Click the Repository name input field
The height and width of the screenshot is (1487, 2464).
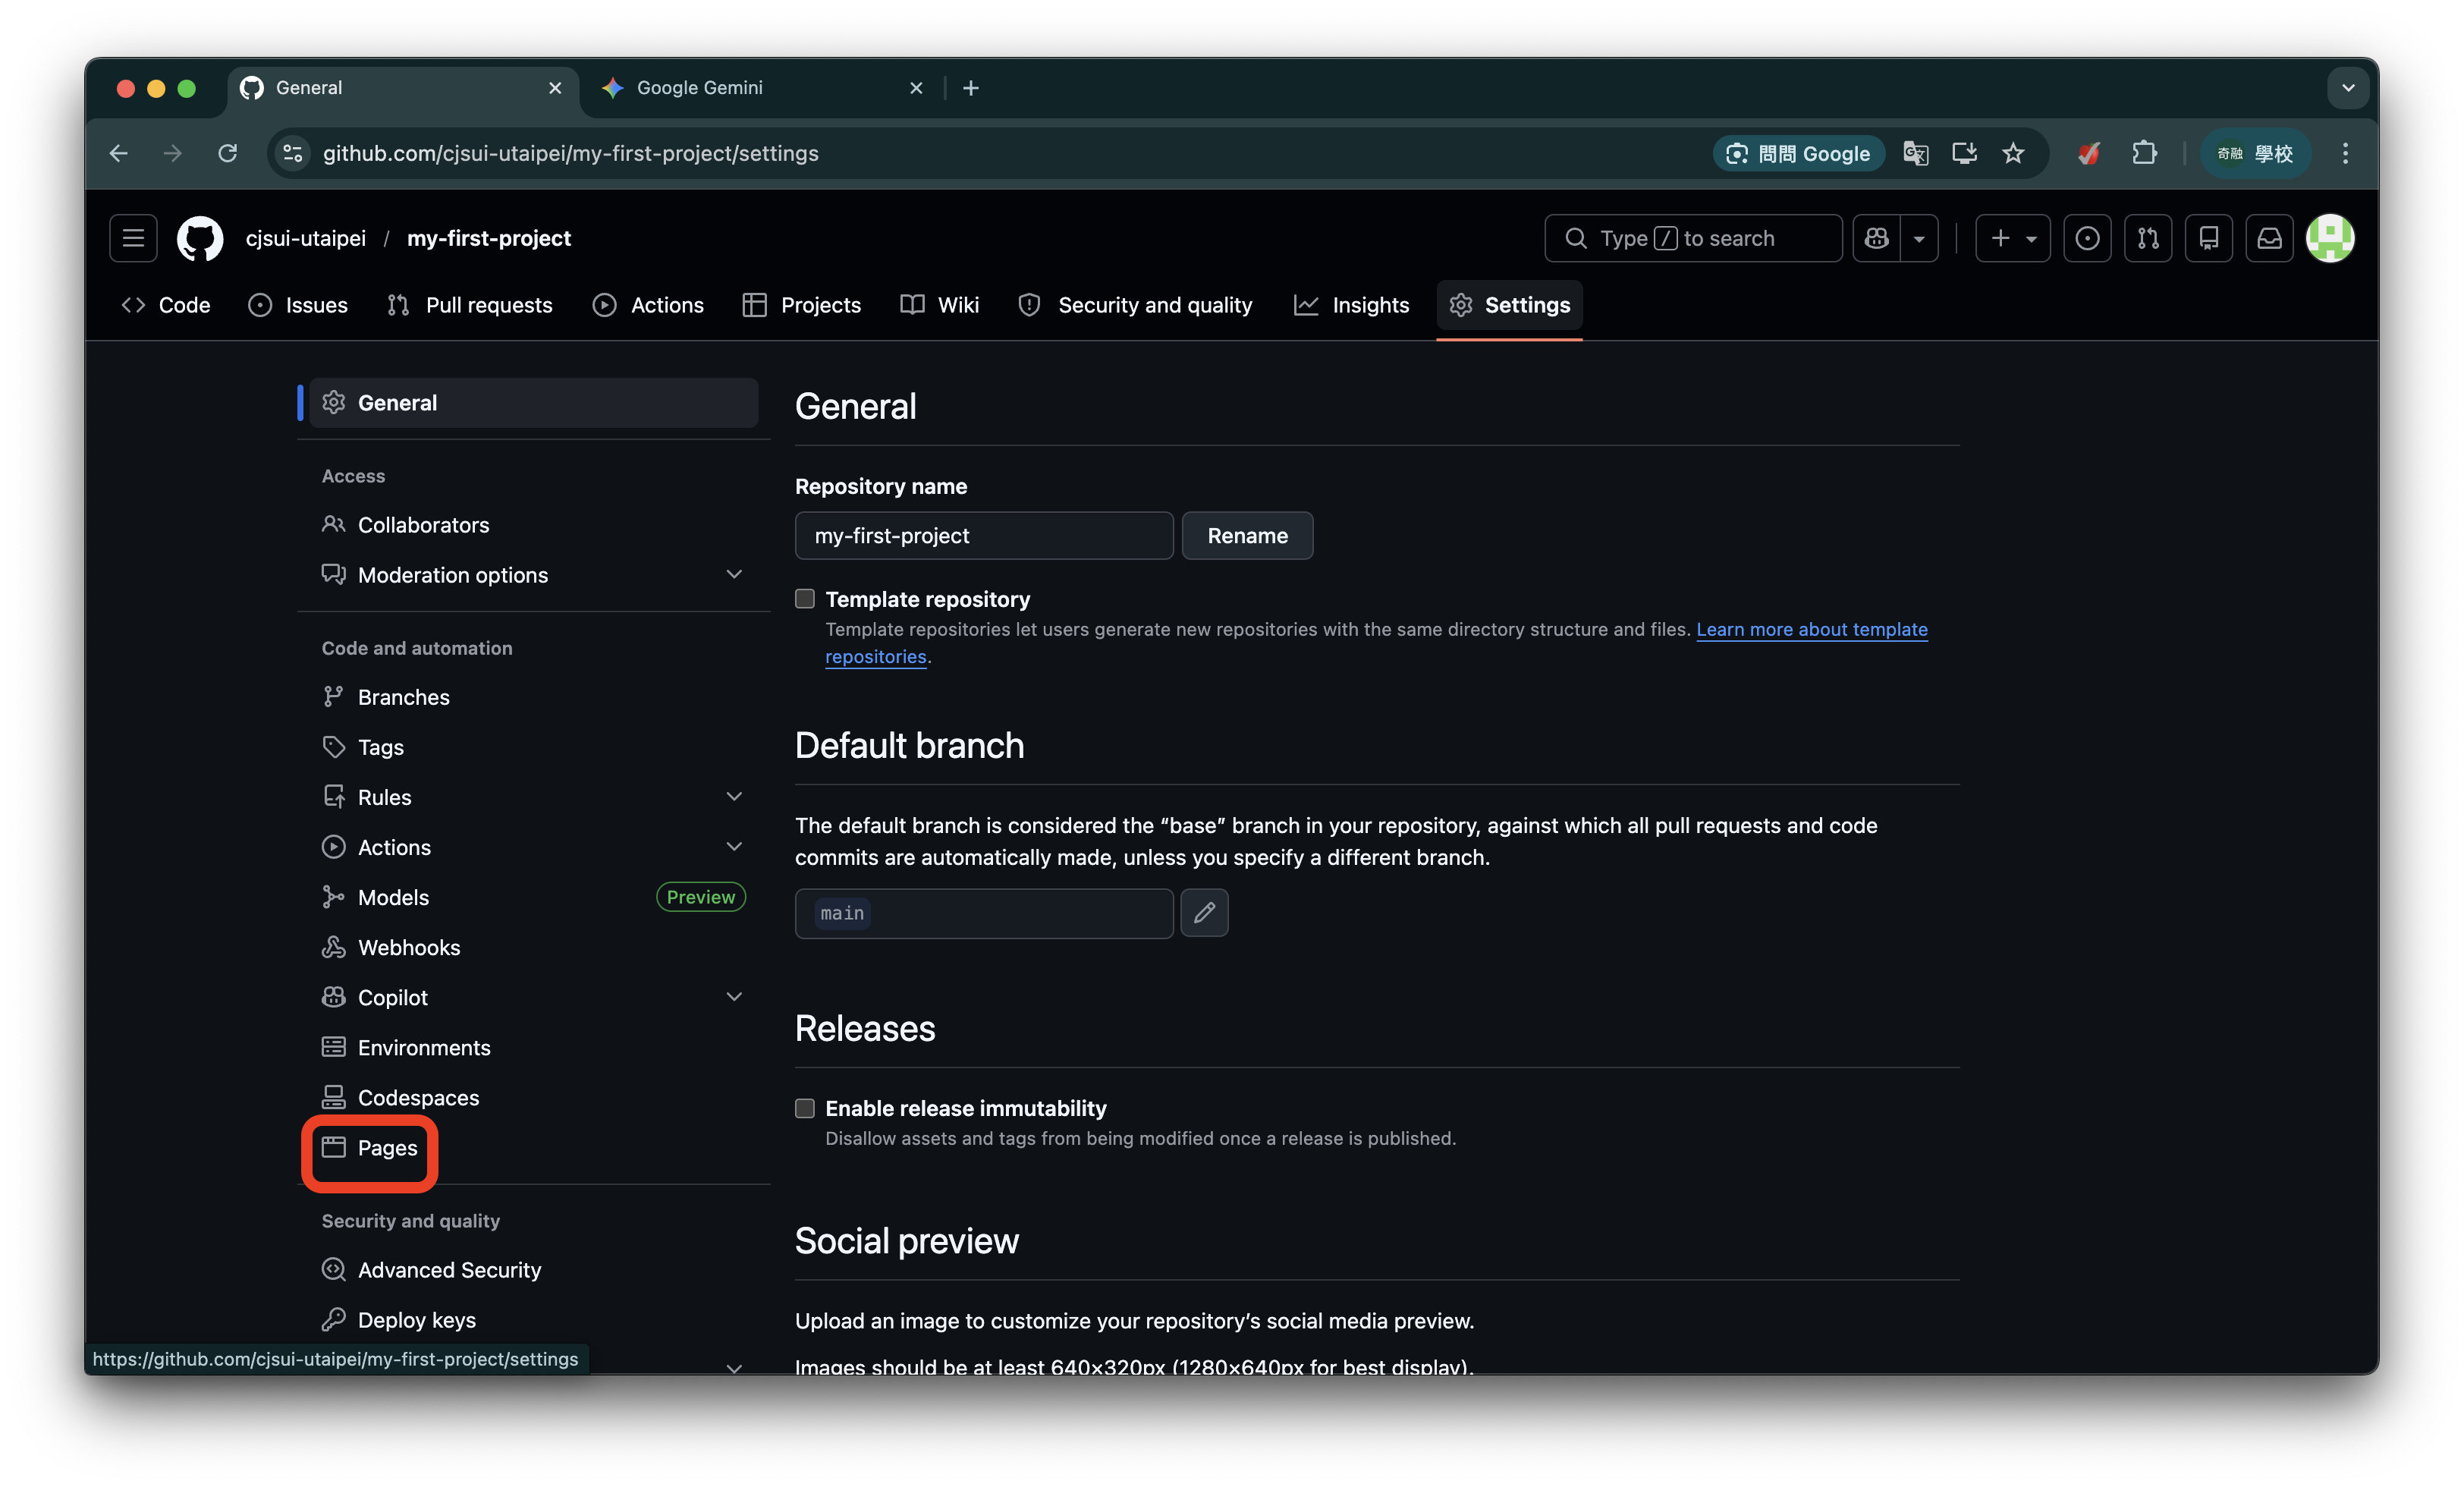[x=984, y=536]
